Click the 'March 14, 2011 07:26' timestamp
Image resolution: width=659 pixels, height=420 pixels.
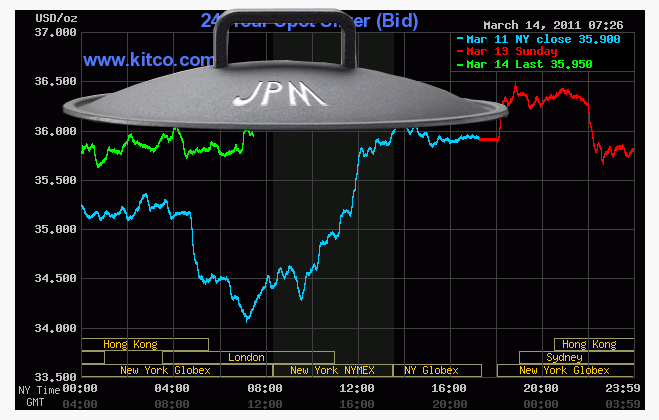[x=553, y=25]
